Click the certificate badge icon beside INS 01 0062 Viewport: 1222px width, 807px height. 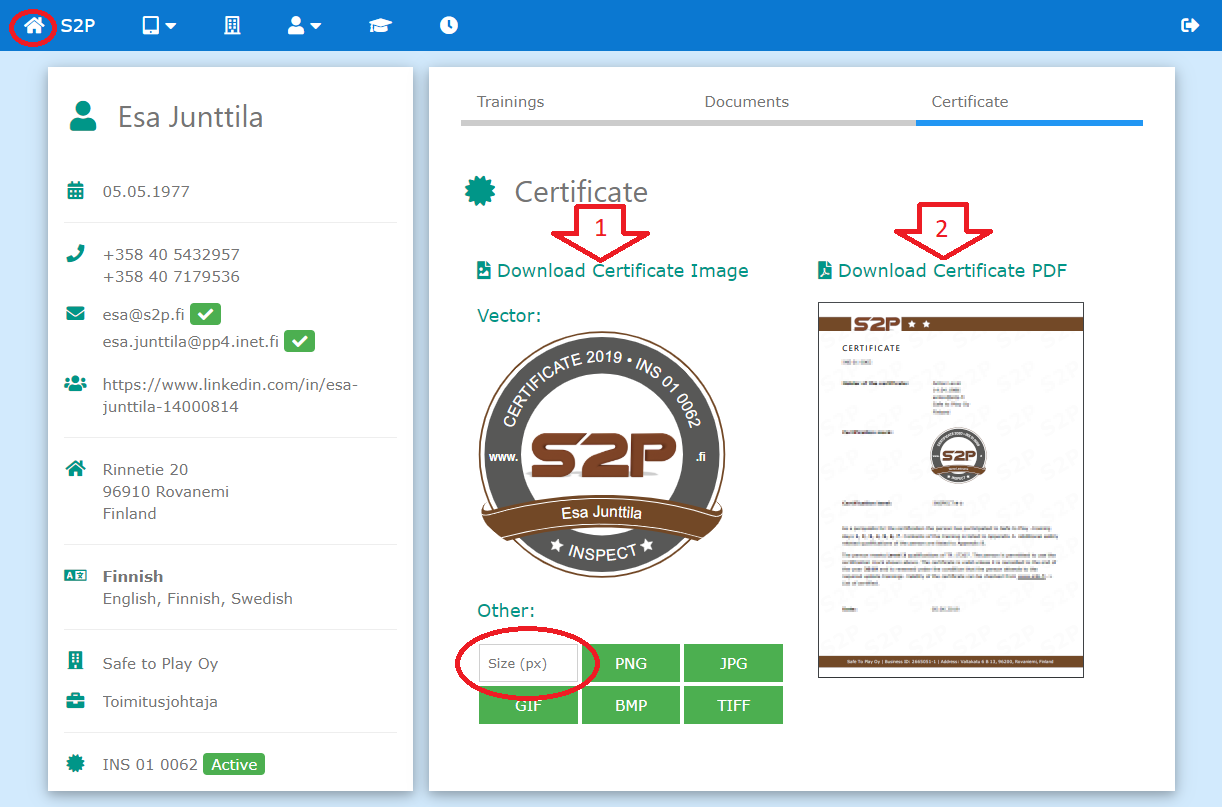coord(75,764)
